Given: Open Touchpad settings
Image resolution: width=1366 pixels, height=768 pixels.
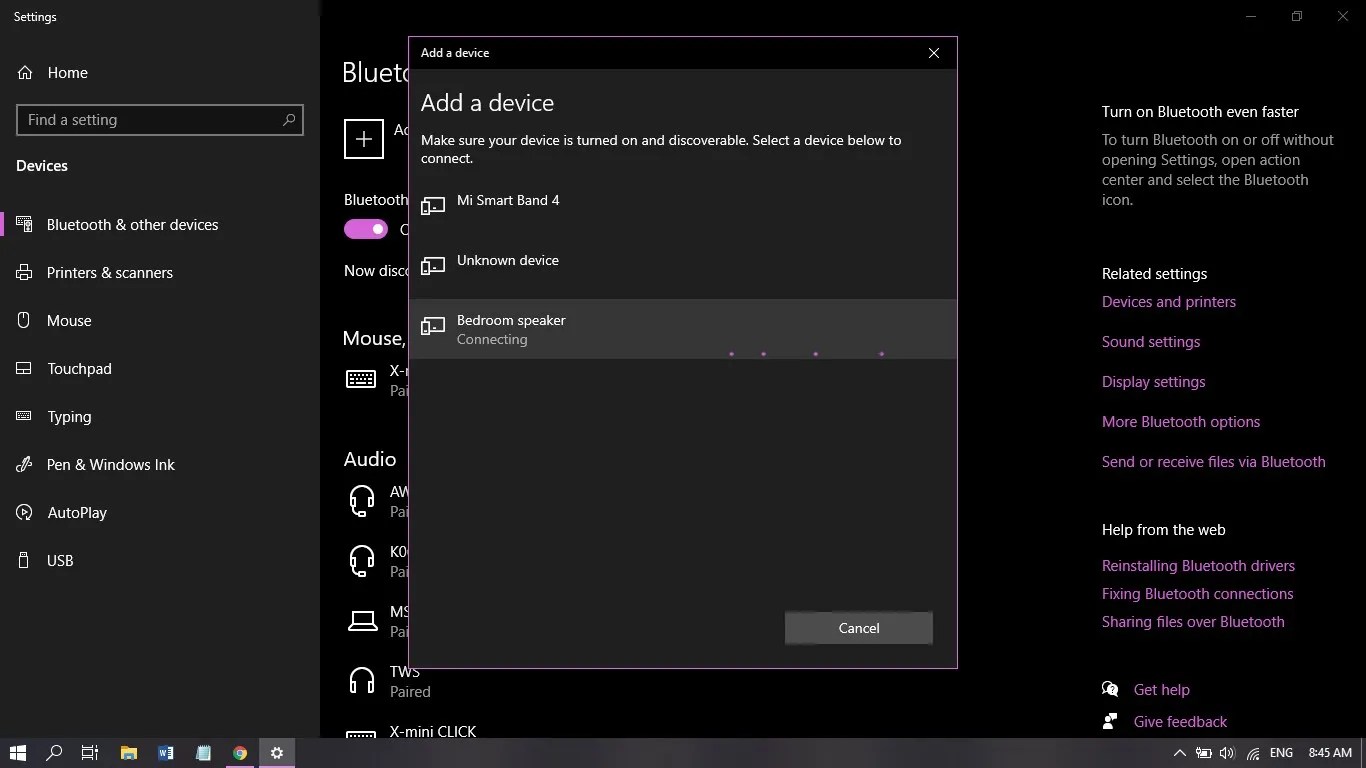Looking at the screenshot, I should (79, 368).
